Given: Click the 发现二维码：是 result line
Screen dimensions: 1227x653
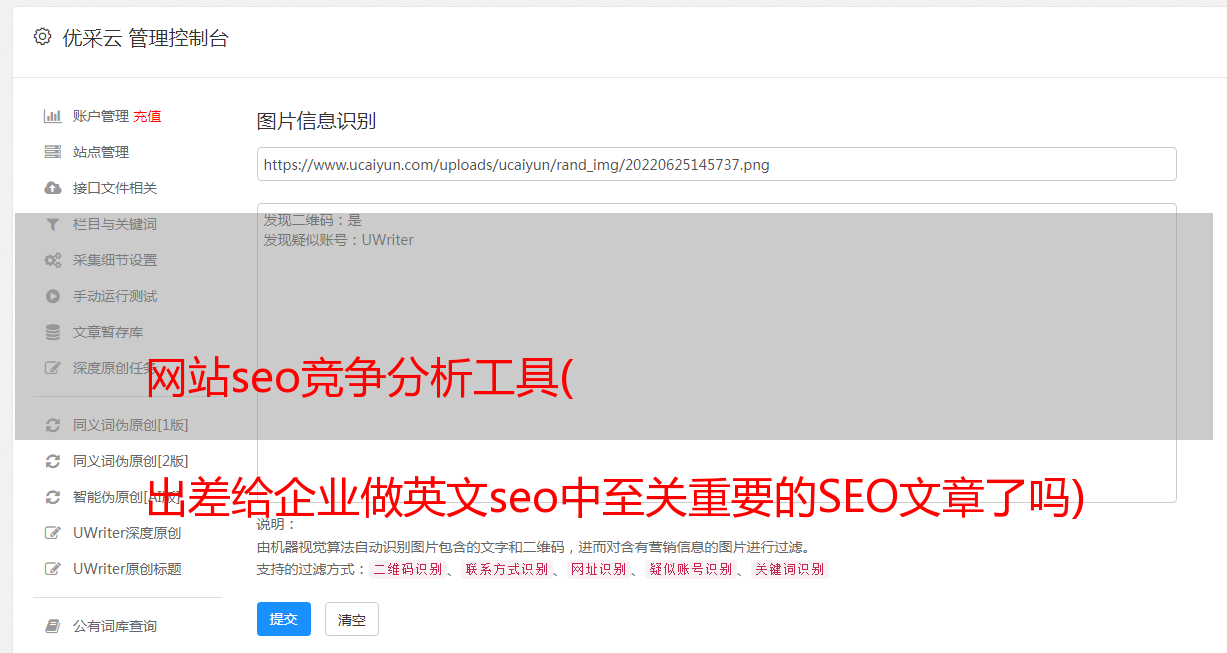Looking at the screenshot, I should [312, 220].
